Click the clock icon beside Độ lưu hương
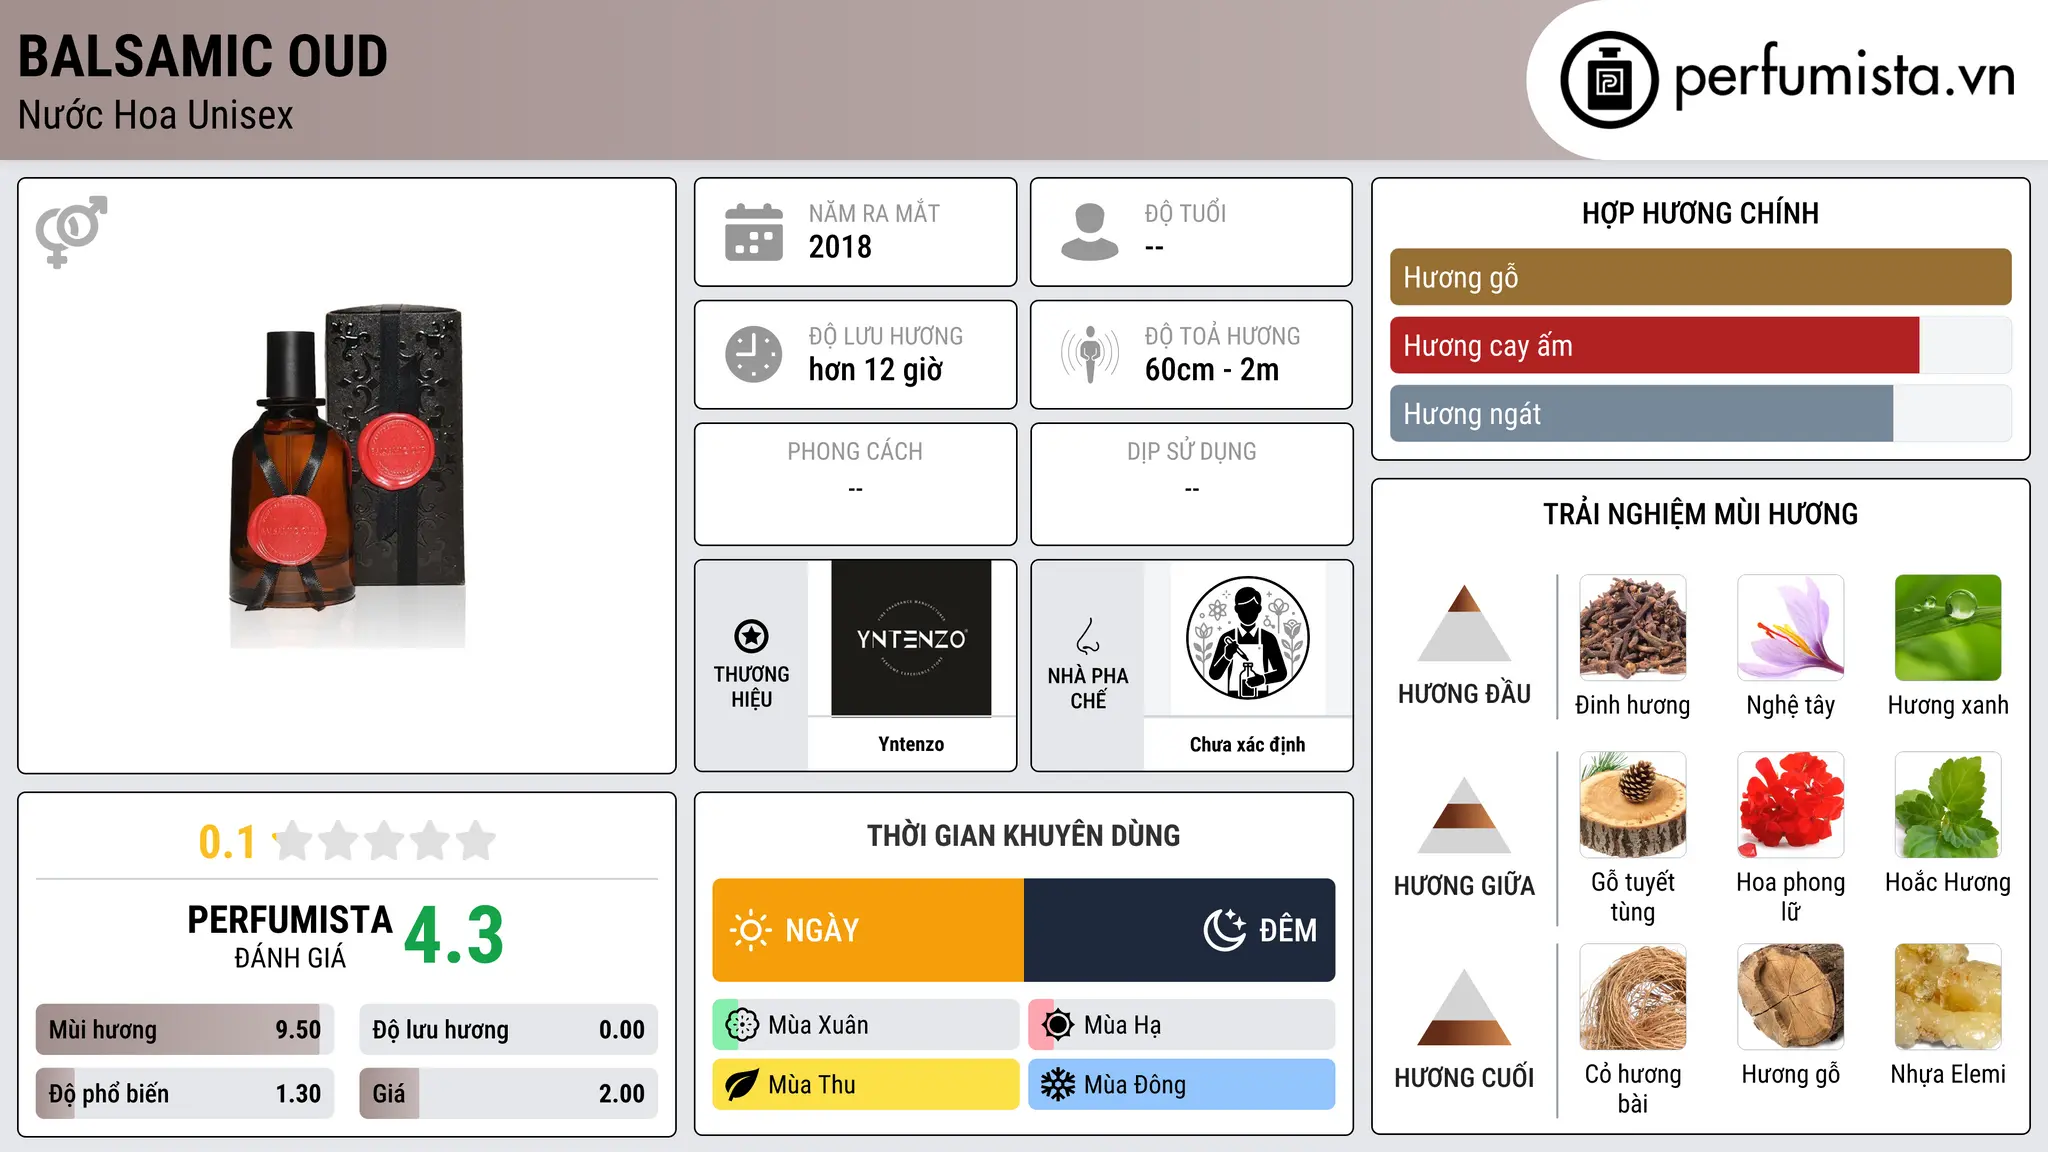Viewport: 2048px width, 1152px height. point(754,354)
